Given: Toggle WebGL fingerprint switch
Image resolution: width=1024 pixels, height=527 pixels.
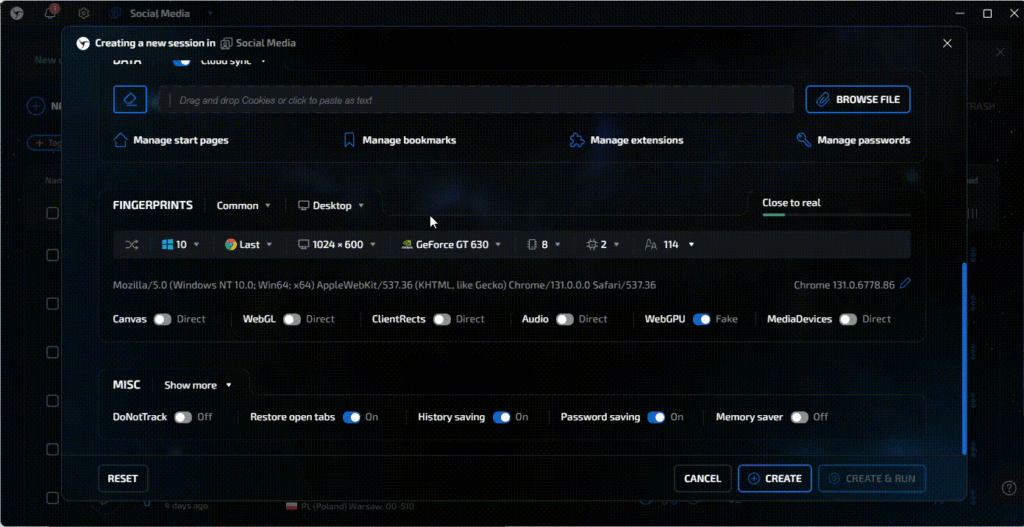Looking at the screenshot, I should click(292, 319).
